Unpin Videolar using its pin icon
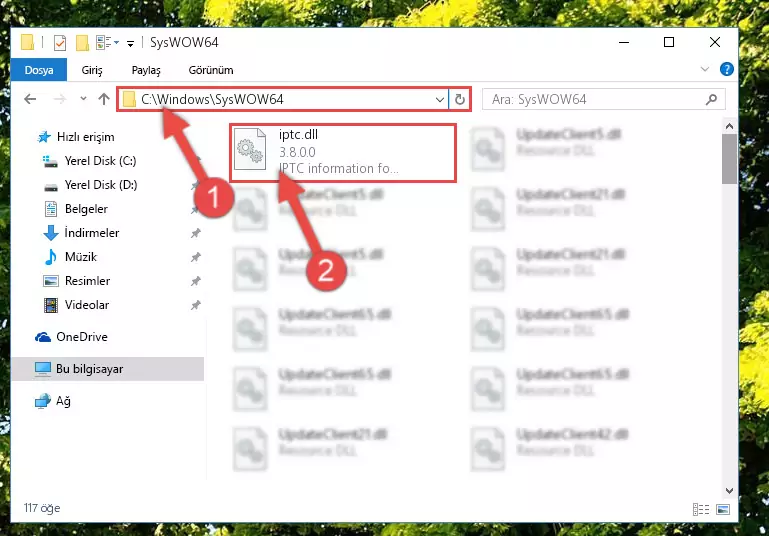Image resolution: width=769 pixels, height=536 pixels. 195,305
